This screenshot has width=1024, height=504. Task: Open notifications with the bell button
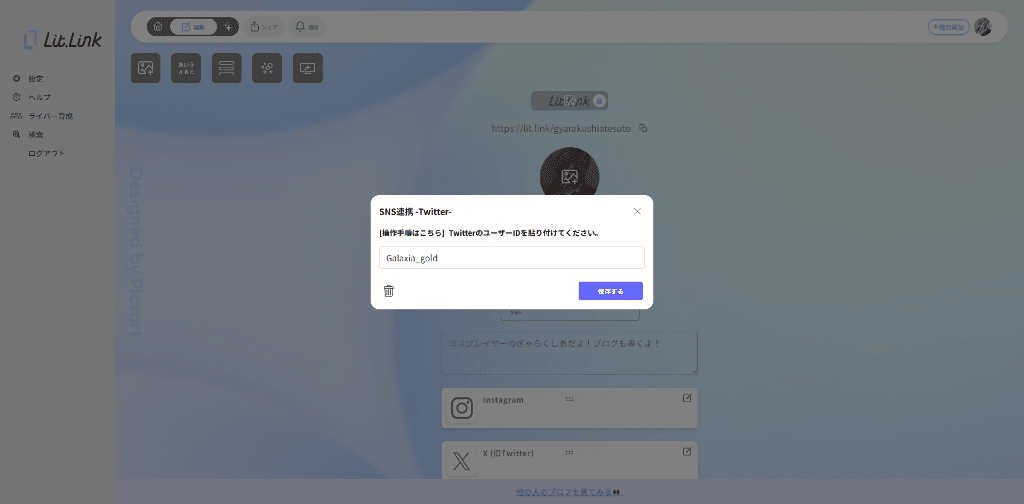click(x=307, y=27)
